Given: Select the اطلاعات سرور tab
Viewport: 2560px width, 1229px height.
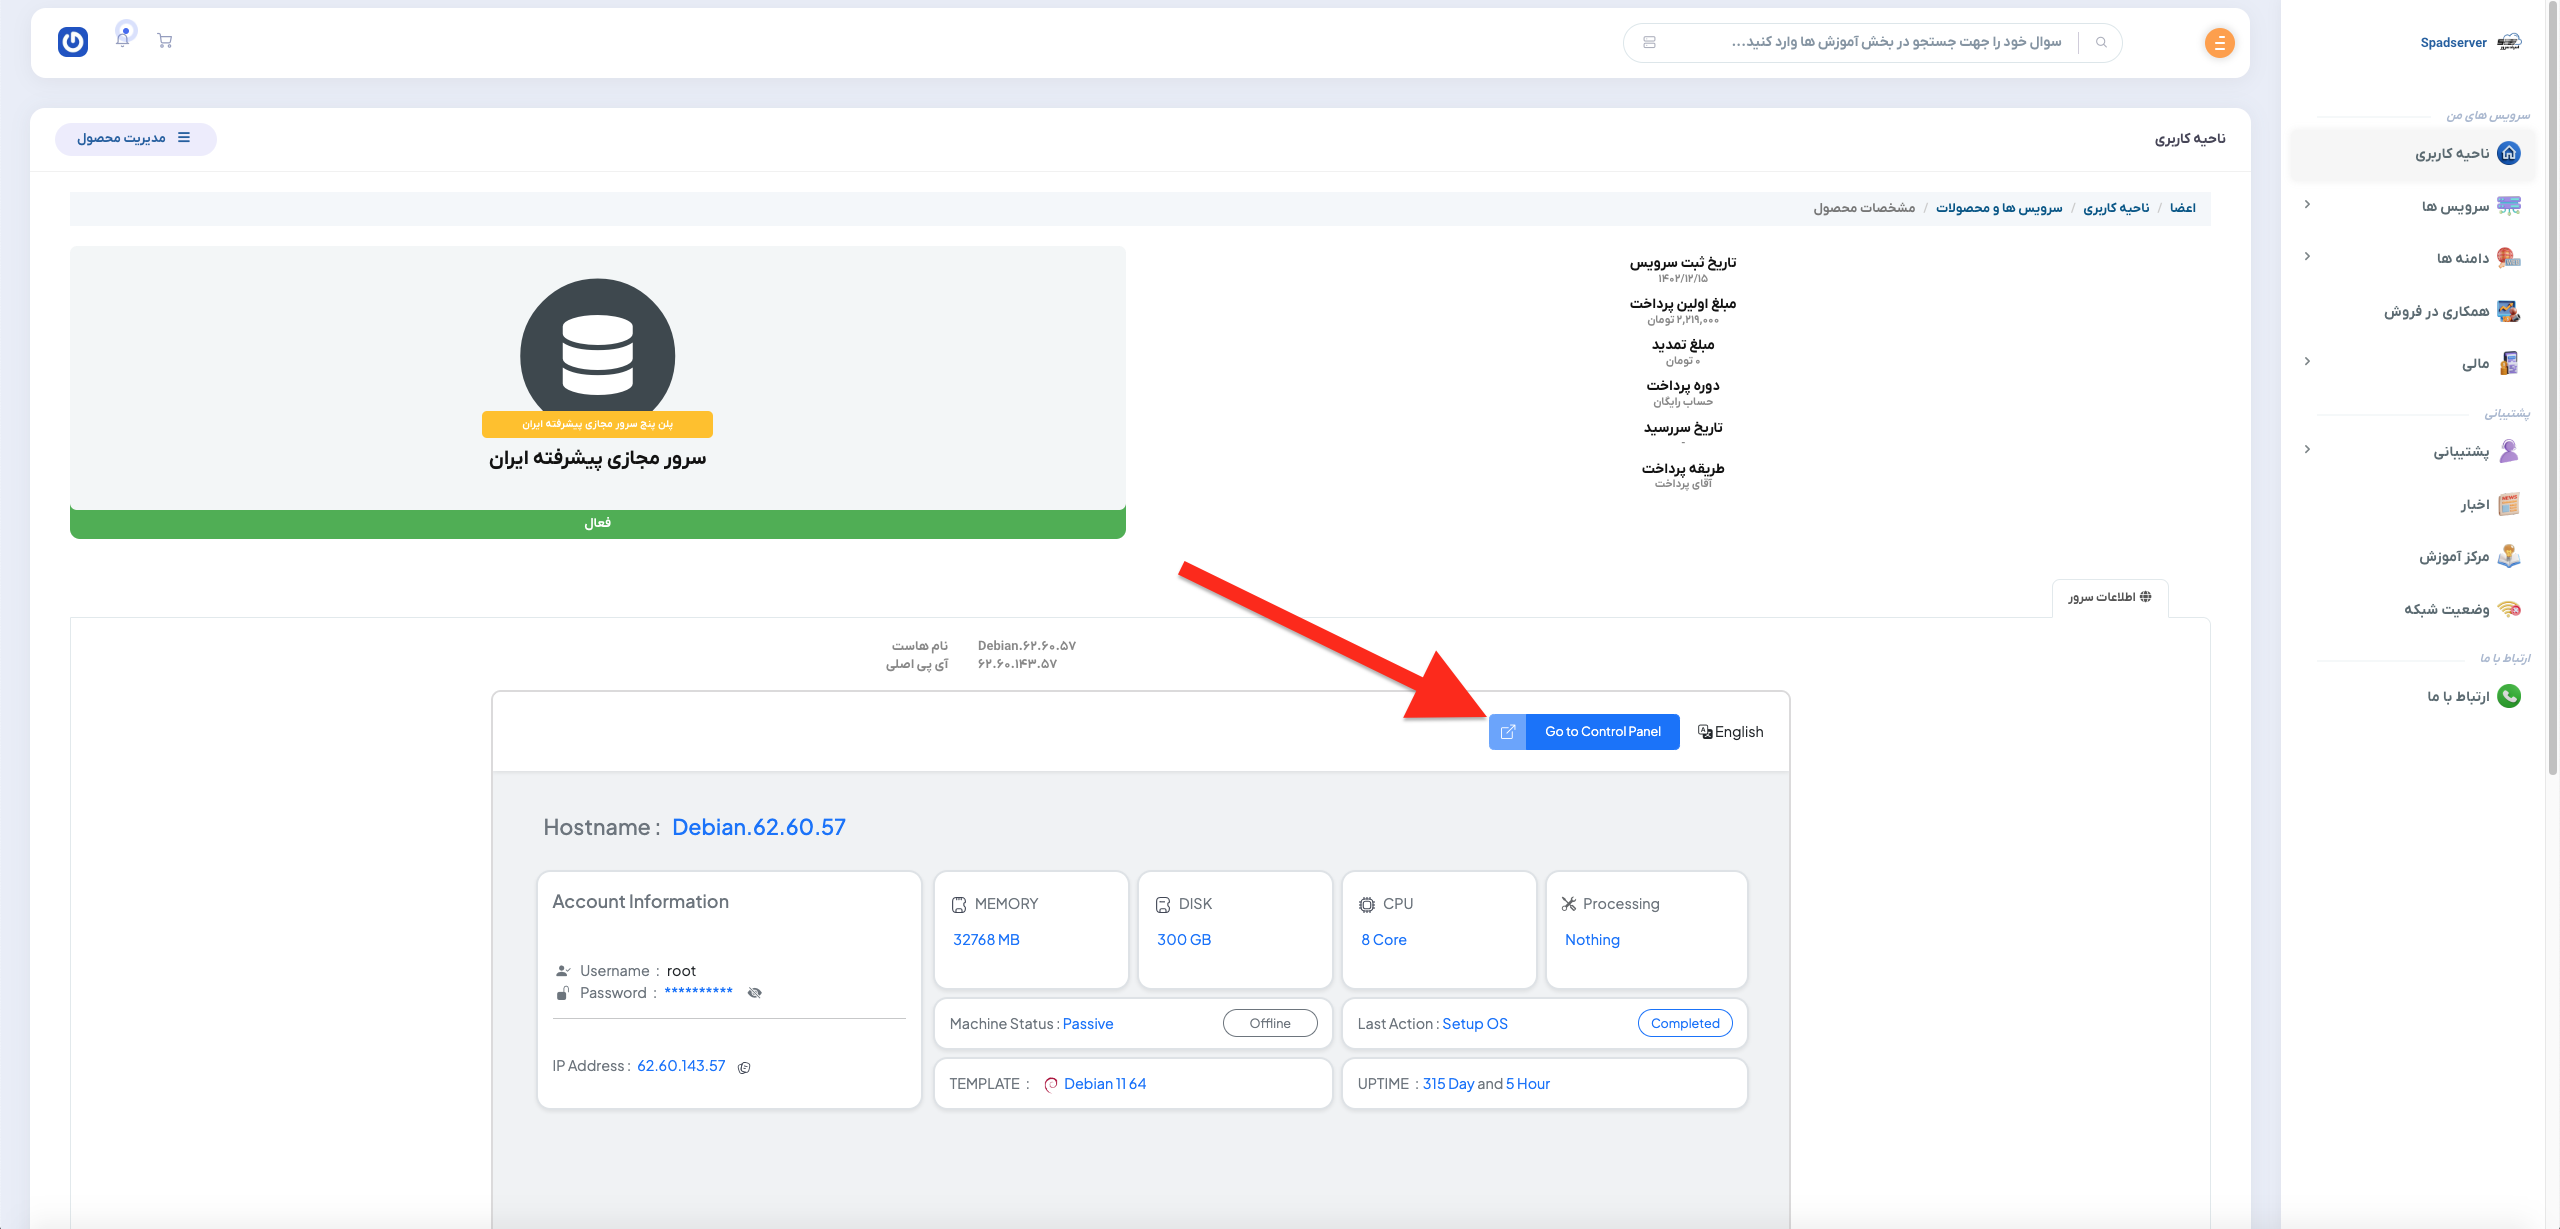Looking at the screenshot, I should pyautogui.click(x=2110, y=597).
